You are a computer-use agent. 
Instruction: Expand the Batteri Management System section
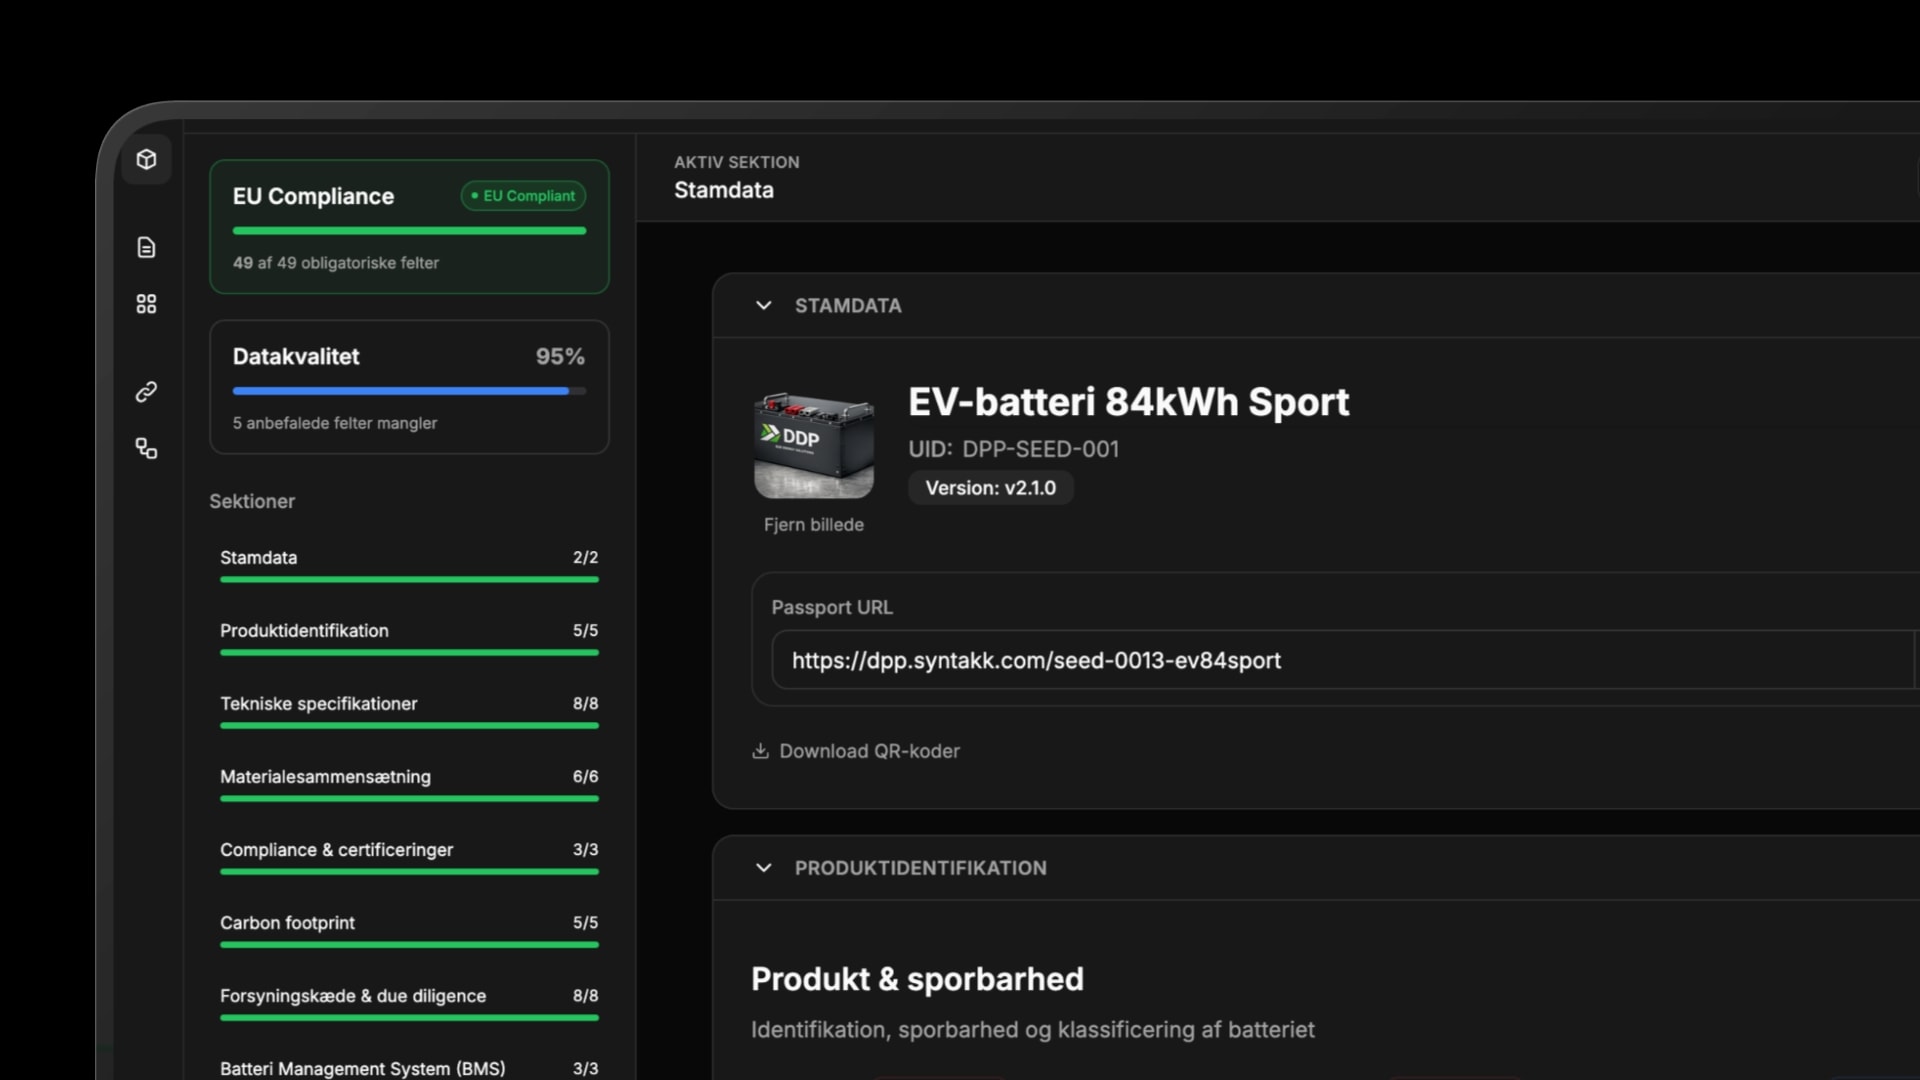(362, 1068)
